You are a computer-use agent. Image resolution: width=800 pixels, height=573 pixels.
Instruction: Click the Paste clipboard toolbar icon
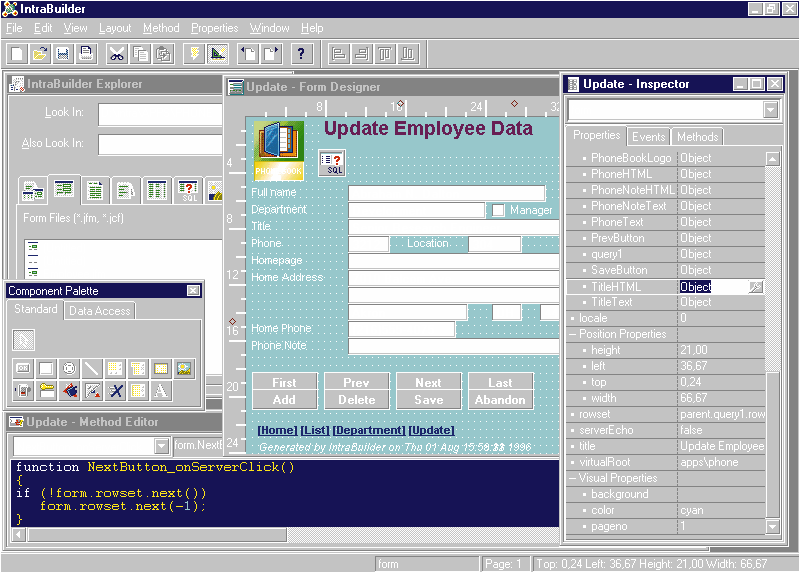pyautogui.click(x=163, y=54)
